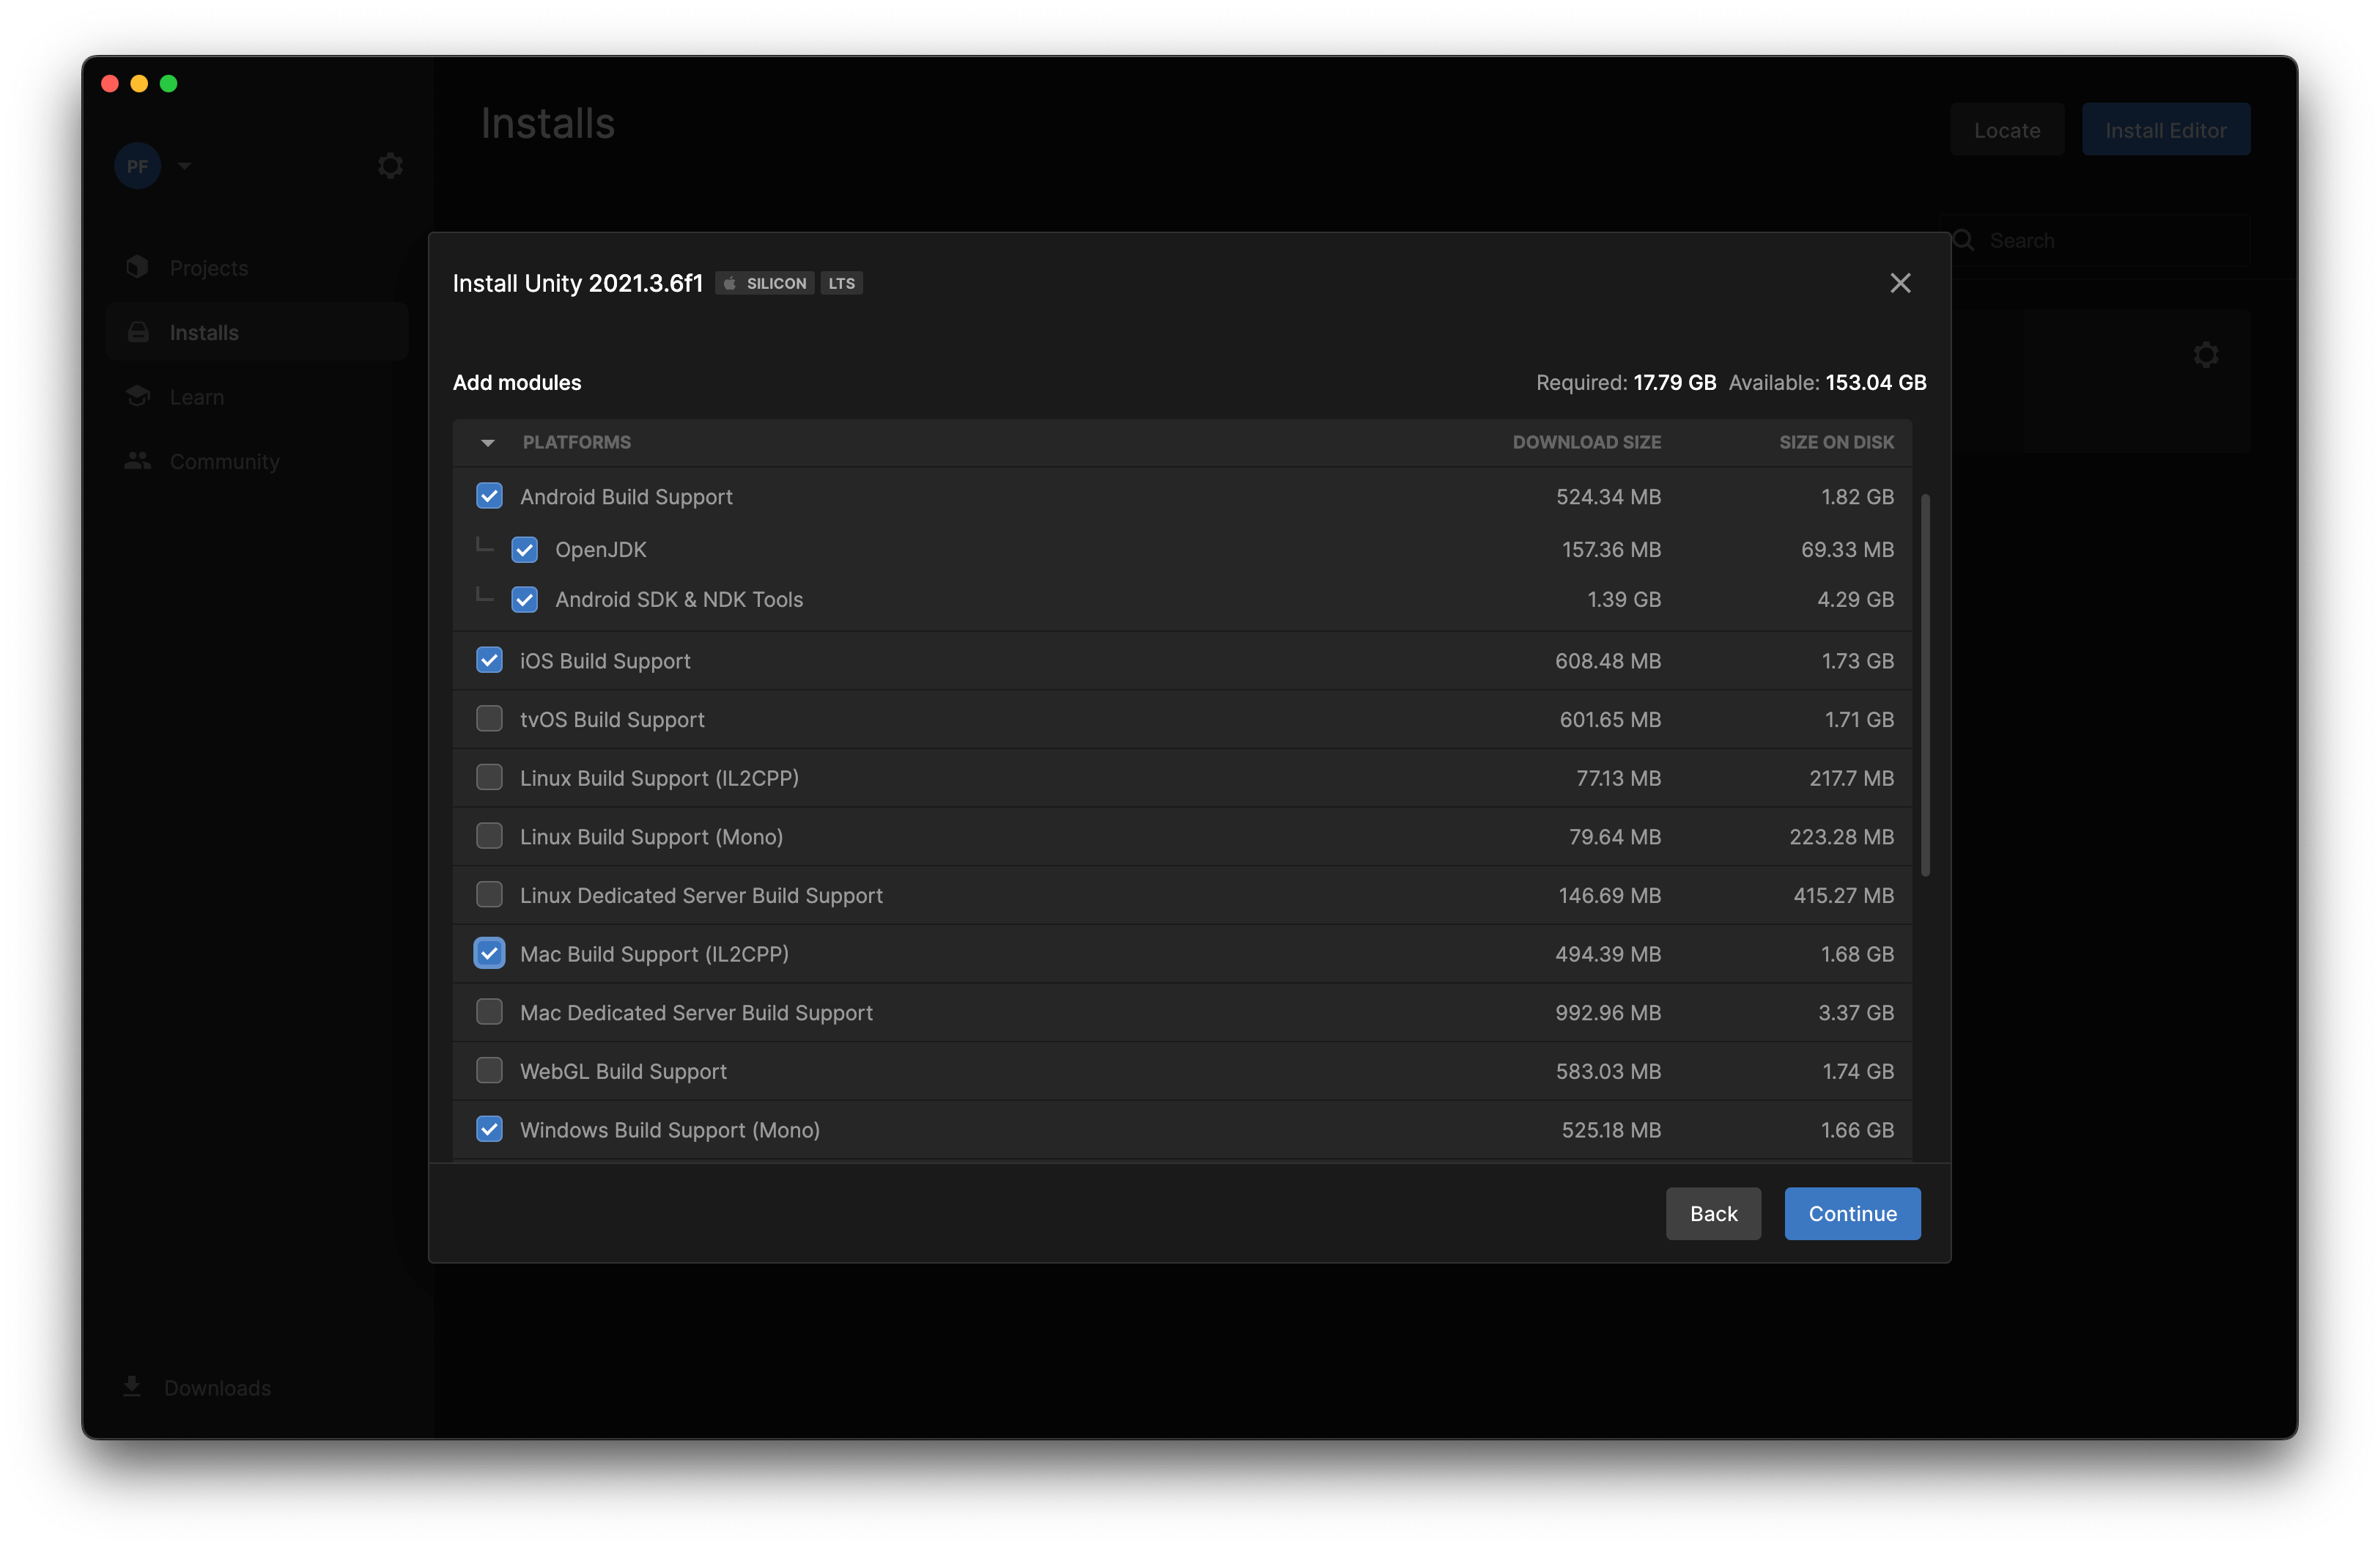This screenshot has width=2380, height=1548.
Task: Select the Installs sidebar icon
Action: point(138,331)
